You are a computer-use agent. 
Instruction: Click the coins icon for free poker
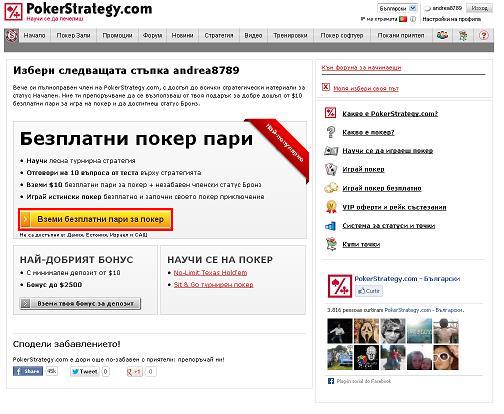tap(331, 188)
